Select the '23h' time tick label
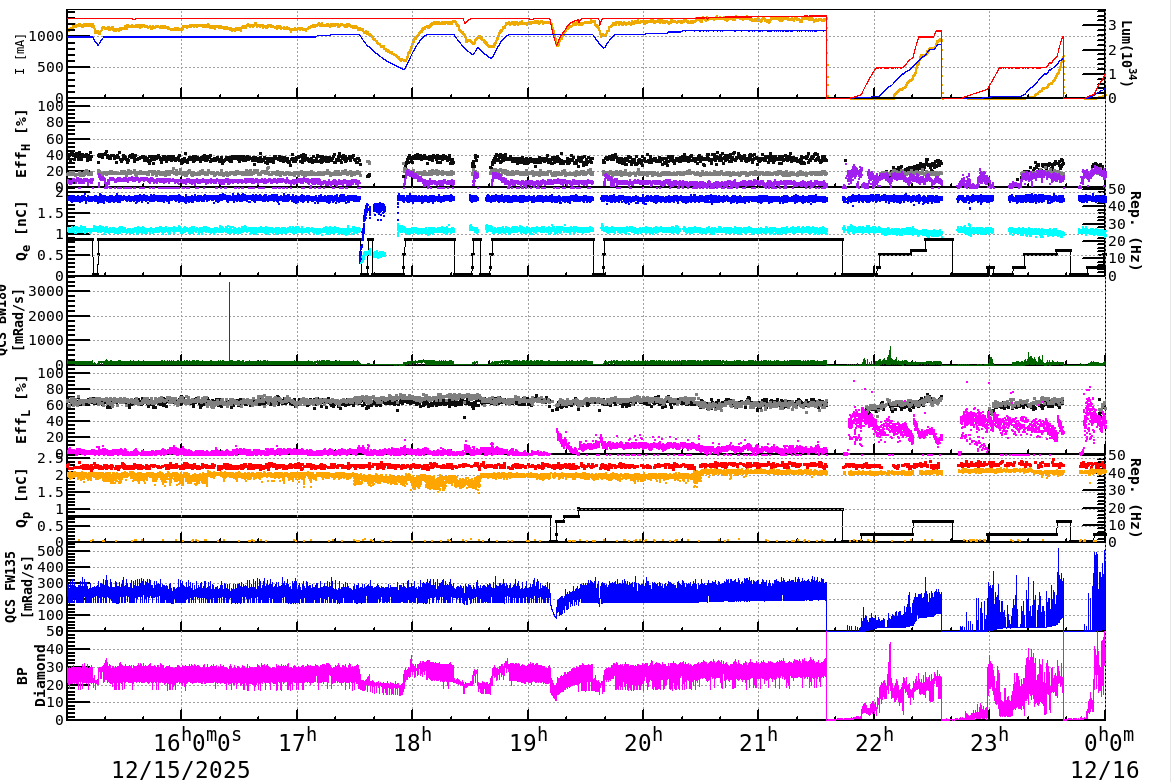 pyautogui.click(x=990, y=740)
